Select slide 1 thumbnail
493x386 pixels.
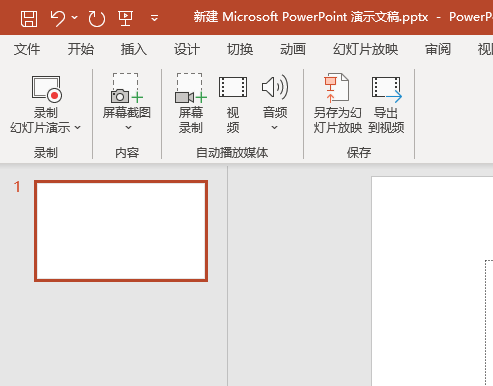coord(121,231)
